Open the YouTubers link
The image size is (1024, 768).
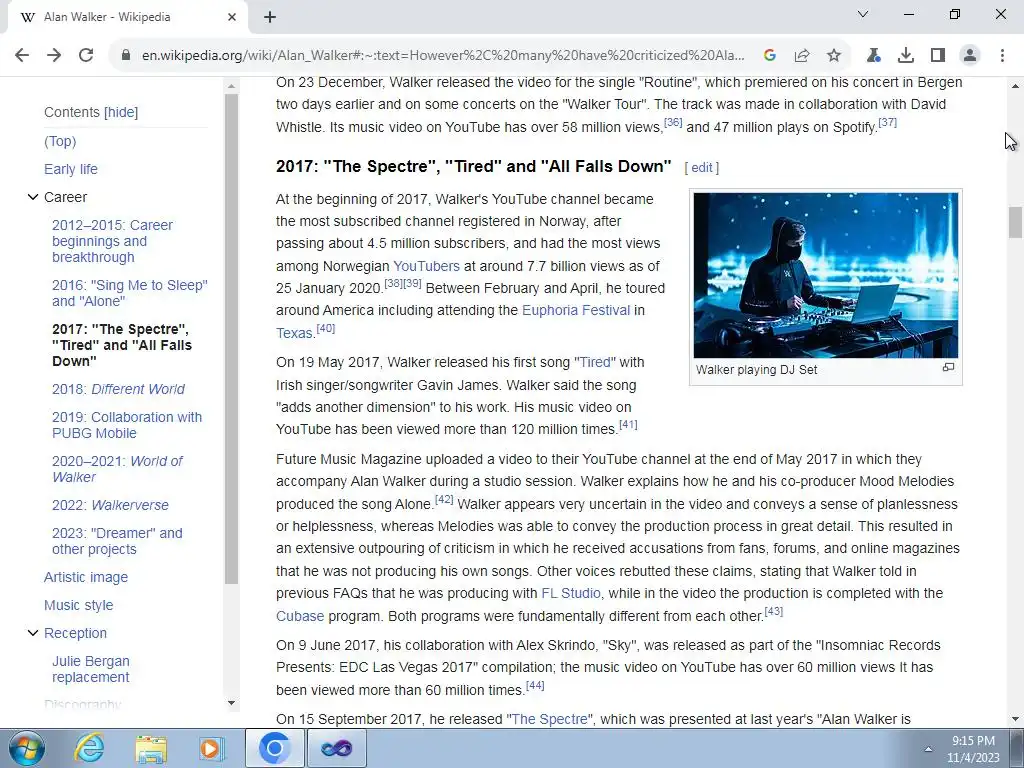coord(426,266)
